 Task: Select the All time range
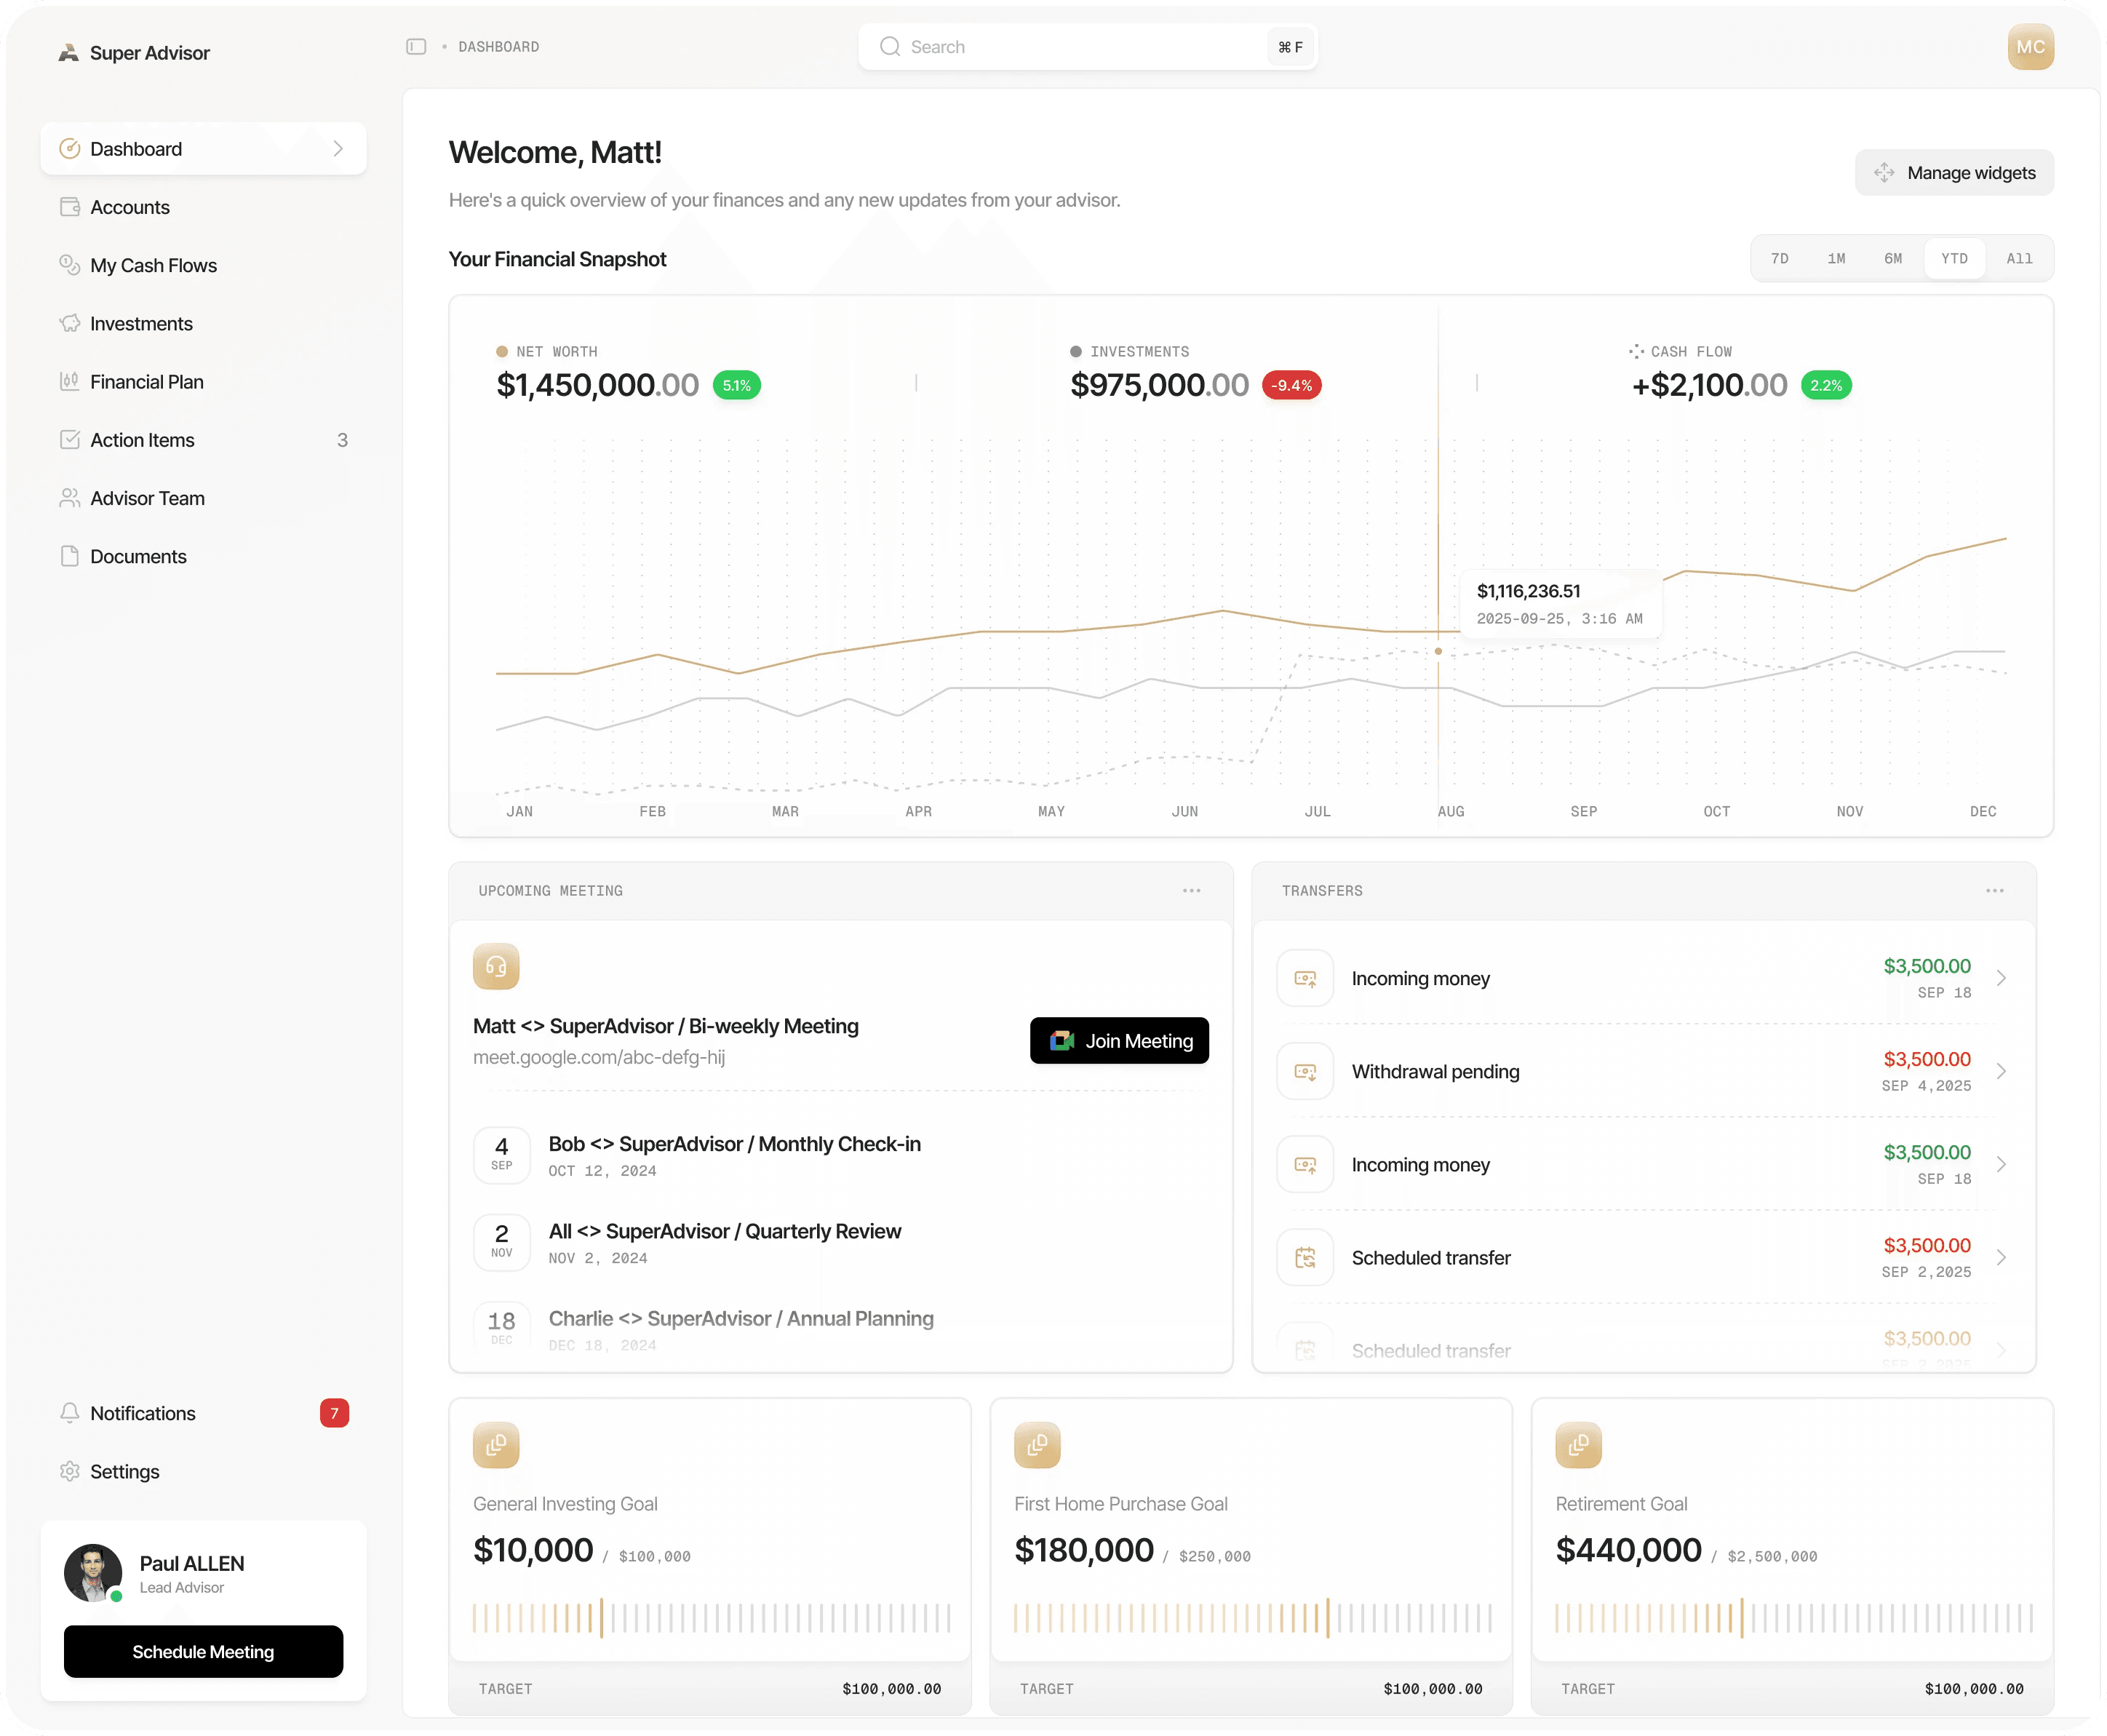click(x=2019, y=258)
